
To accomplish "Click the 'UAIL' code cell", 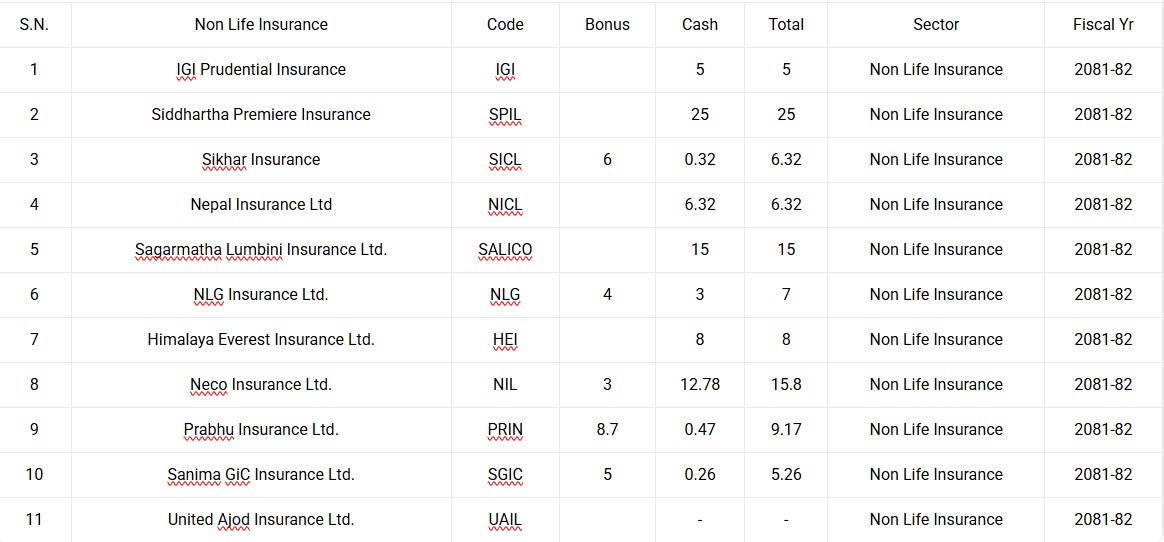I will point(505,519).
